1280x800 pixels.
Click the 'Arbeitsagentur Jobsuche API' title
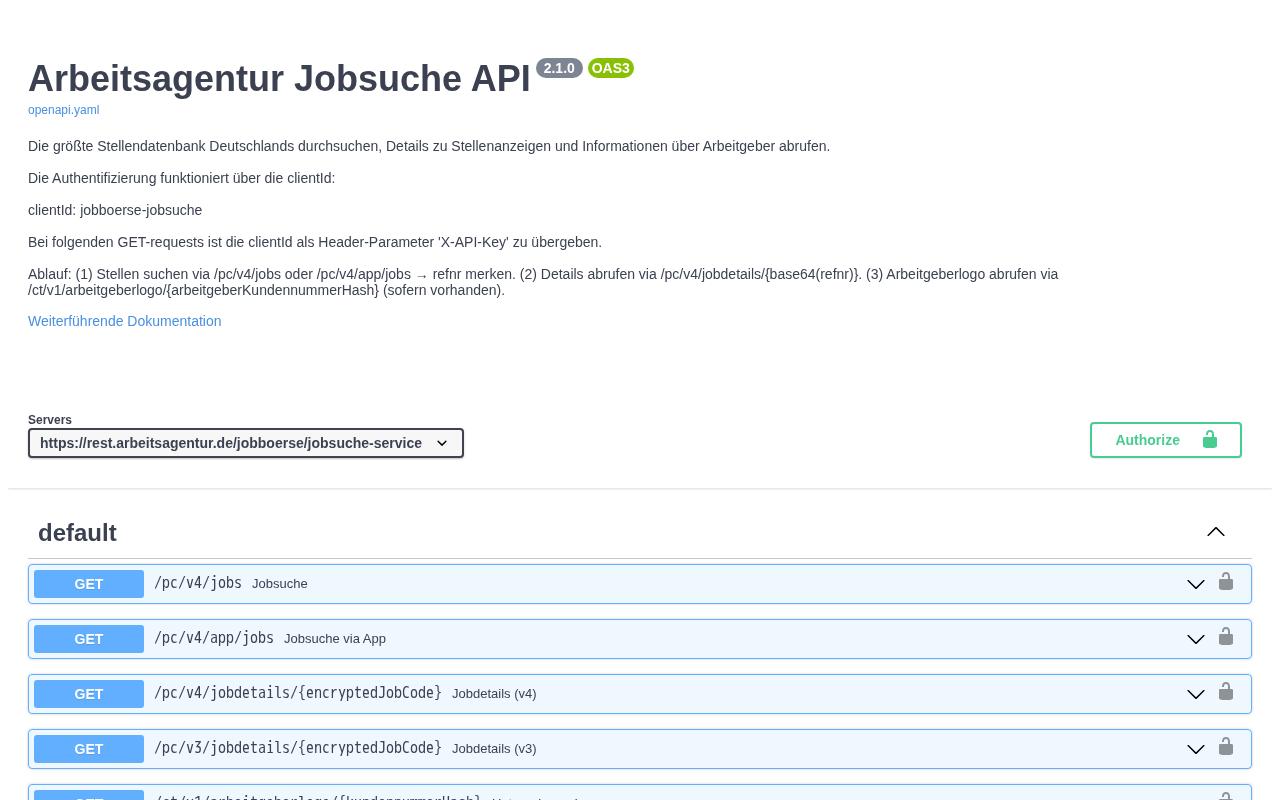(x=279, y=79)
